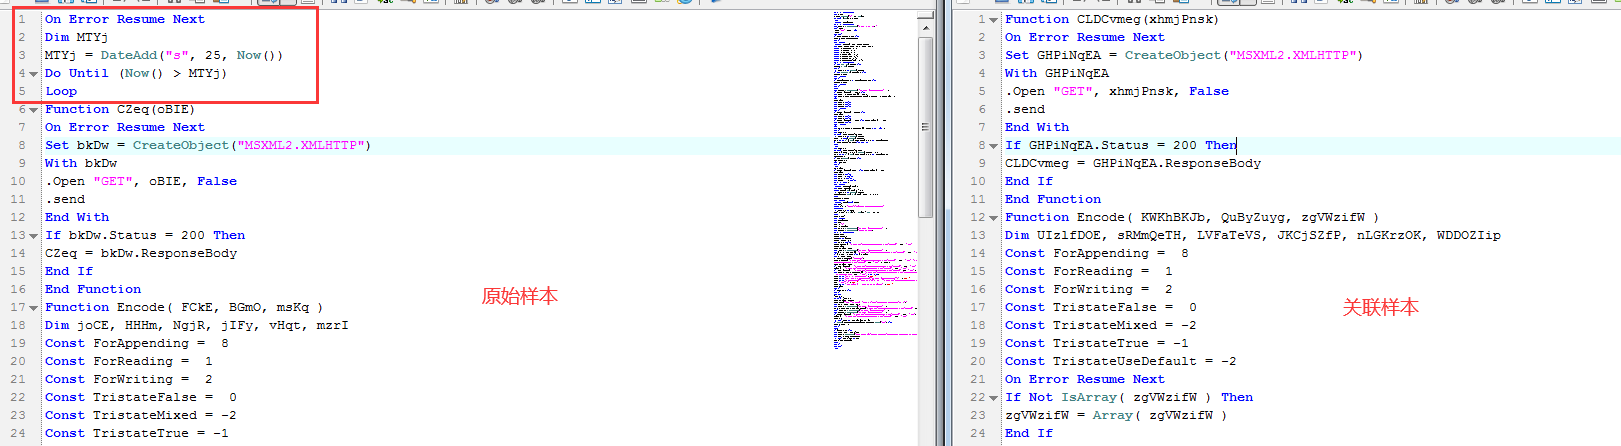Screen dimensions: 1621x446
Task: Collapse the Do Until fold on line 4
Action: [x=33, y=74]
